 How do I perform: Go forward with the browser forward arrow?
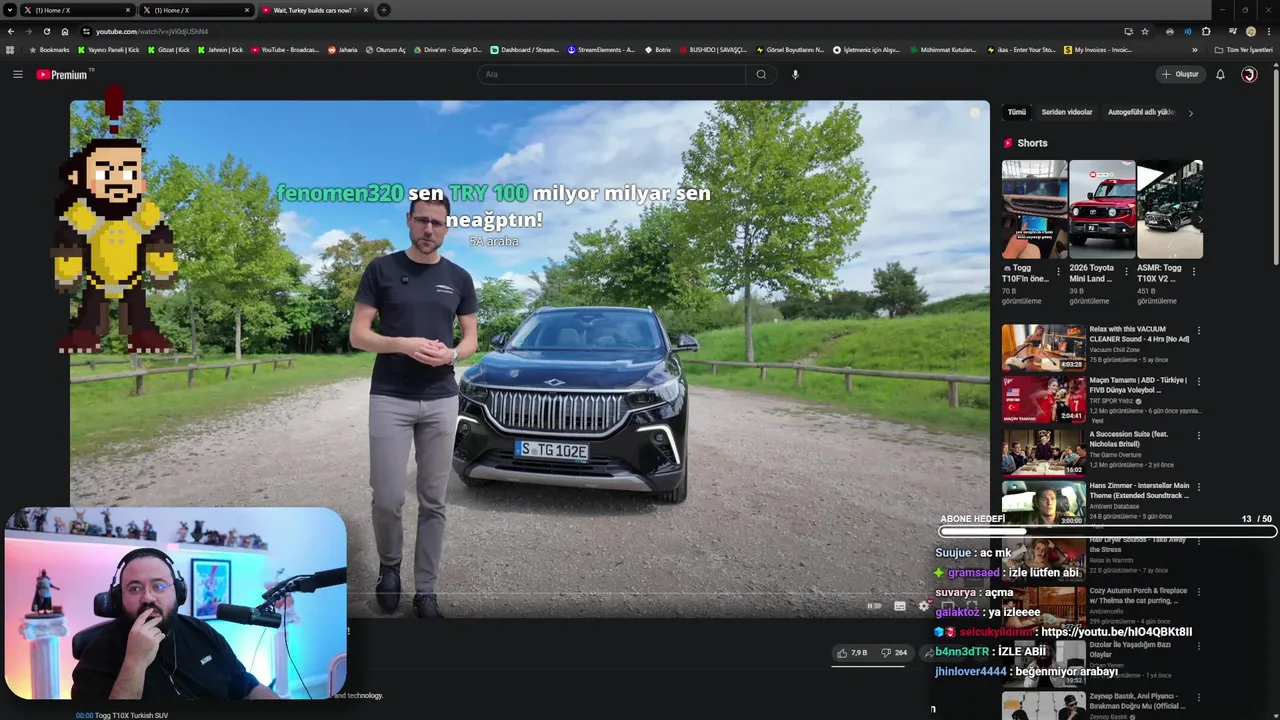pyautogui.click(x=28, y=31)
